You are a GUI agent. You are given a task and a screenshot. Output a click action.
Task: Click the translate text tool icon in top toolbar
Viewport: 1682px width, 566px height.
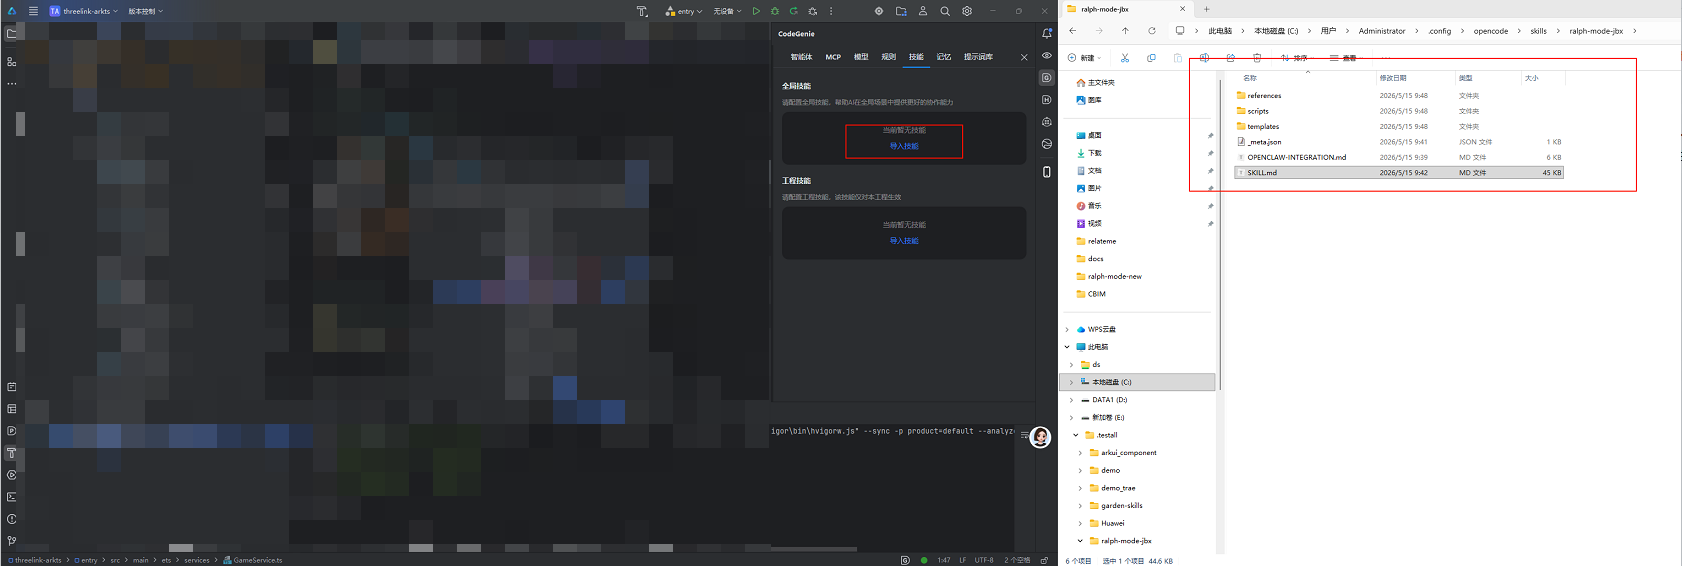642,11
